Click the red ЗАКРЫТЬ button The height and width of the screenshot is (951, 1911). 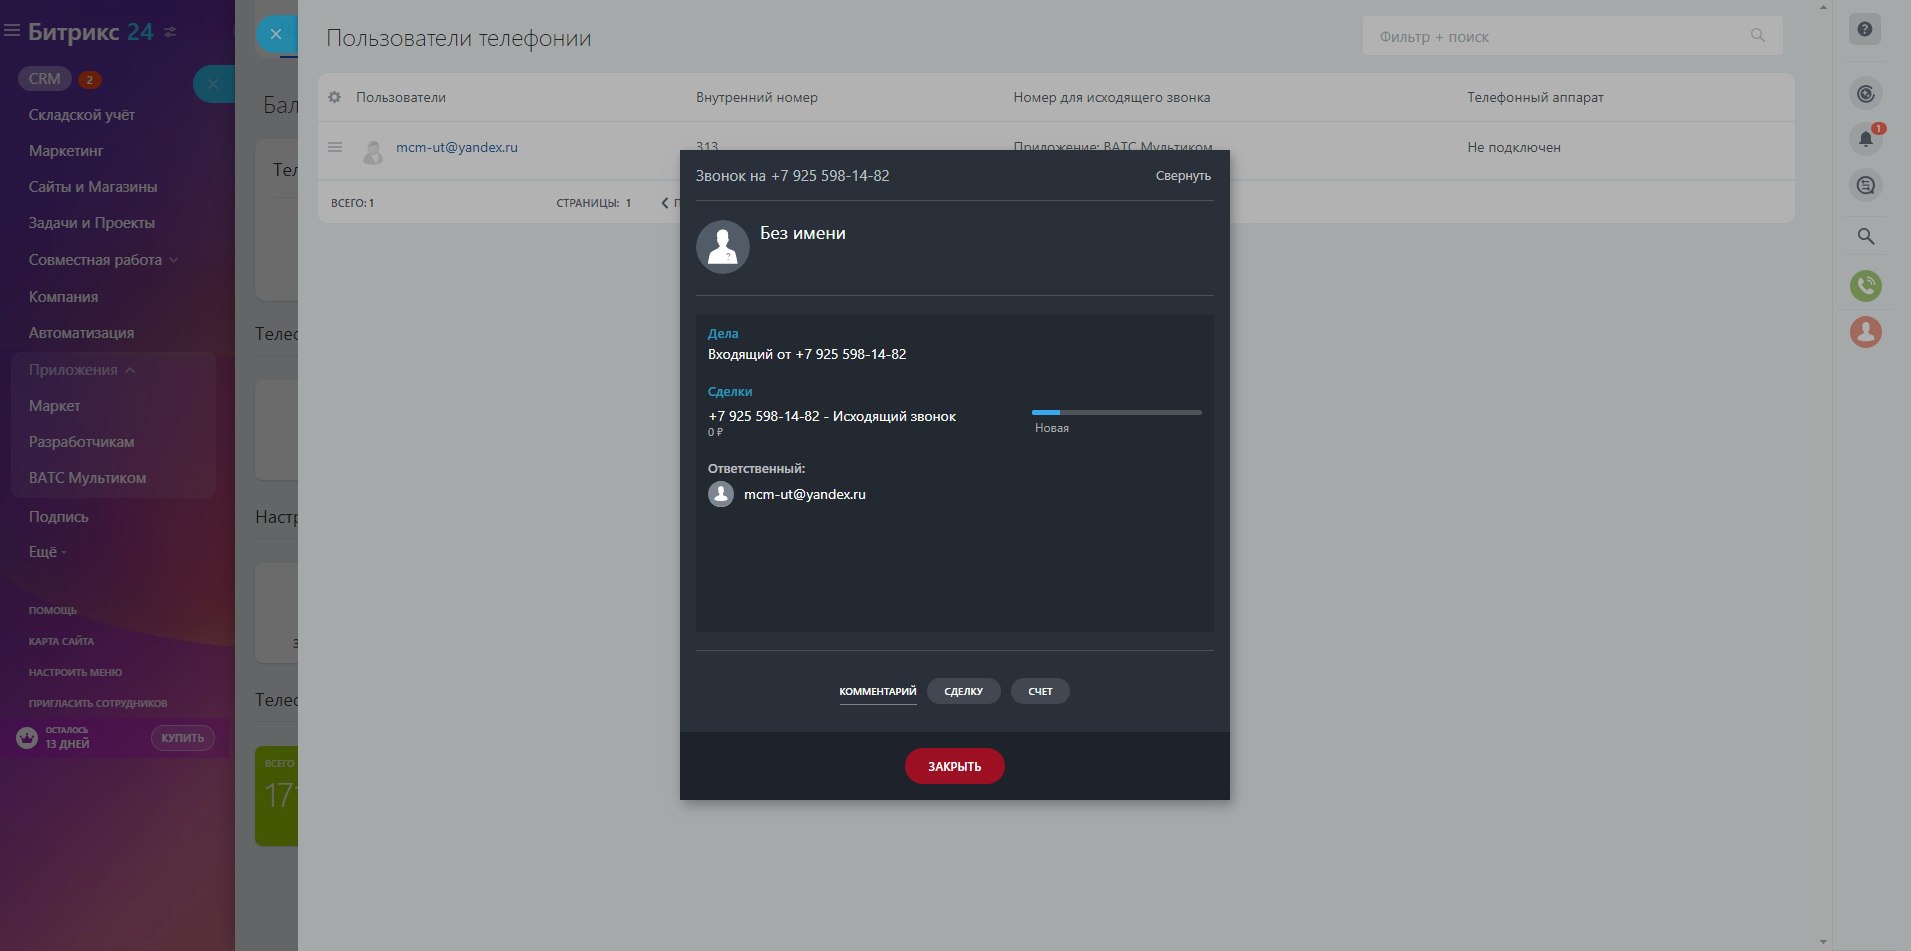coord(955,766)
